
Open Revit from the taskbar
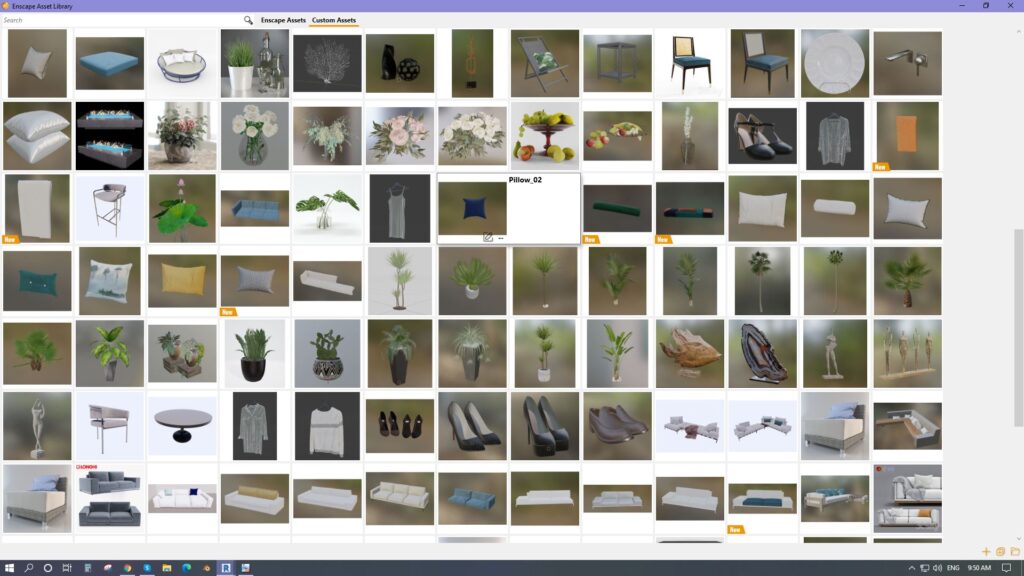pos(226,568)
